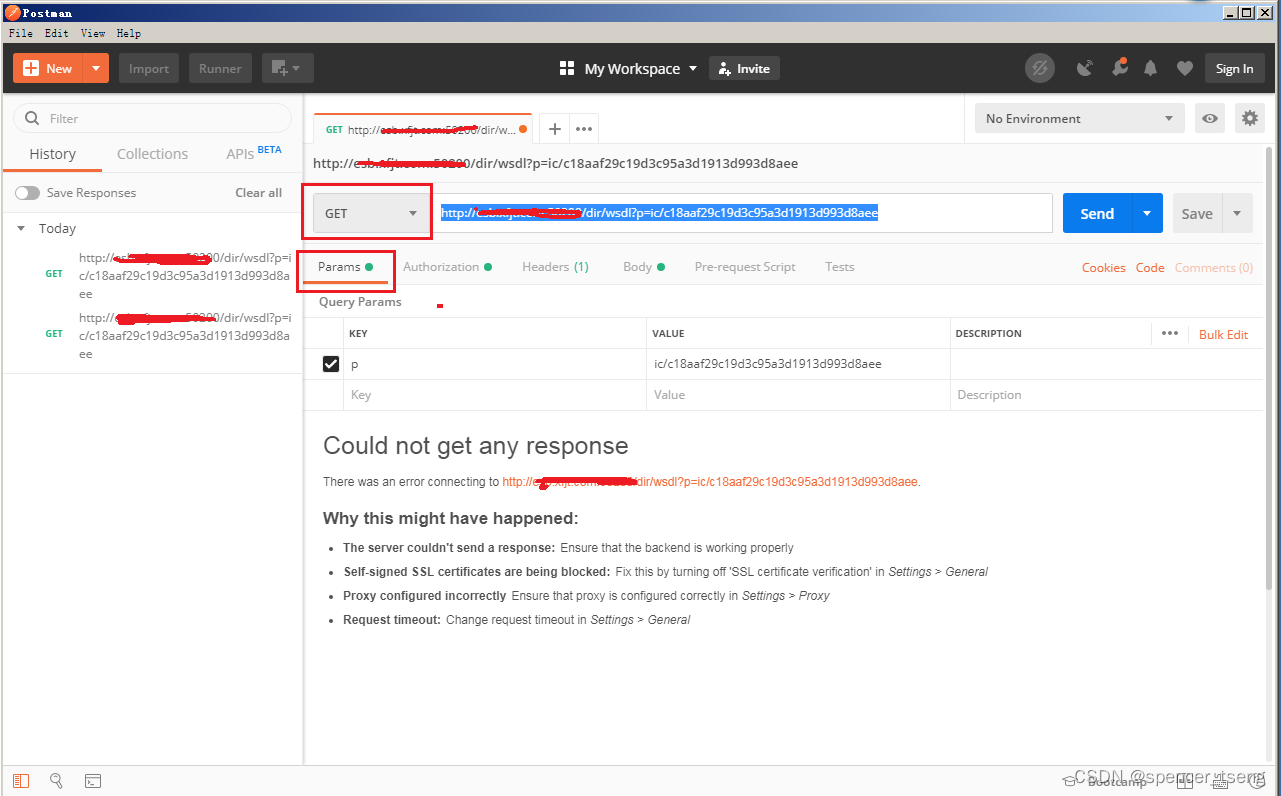Viewport: 1281px width, 796px height.
Task: Click the Send button
Action: (1097, 213)
